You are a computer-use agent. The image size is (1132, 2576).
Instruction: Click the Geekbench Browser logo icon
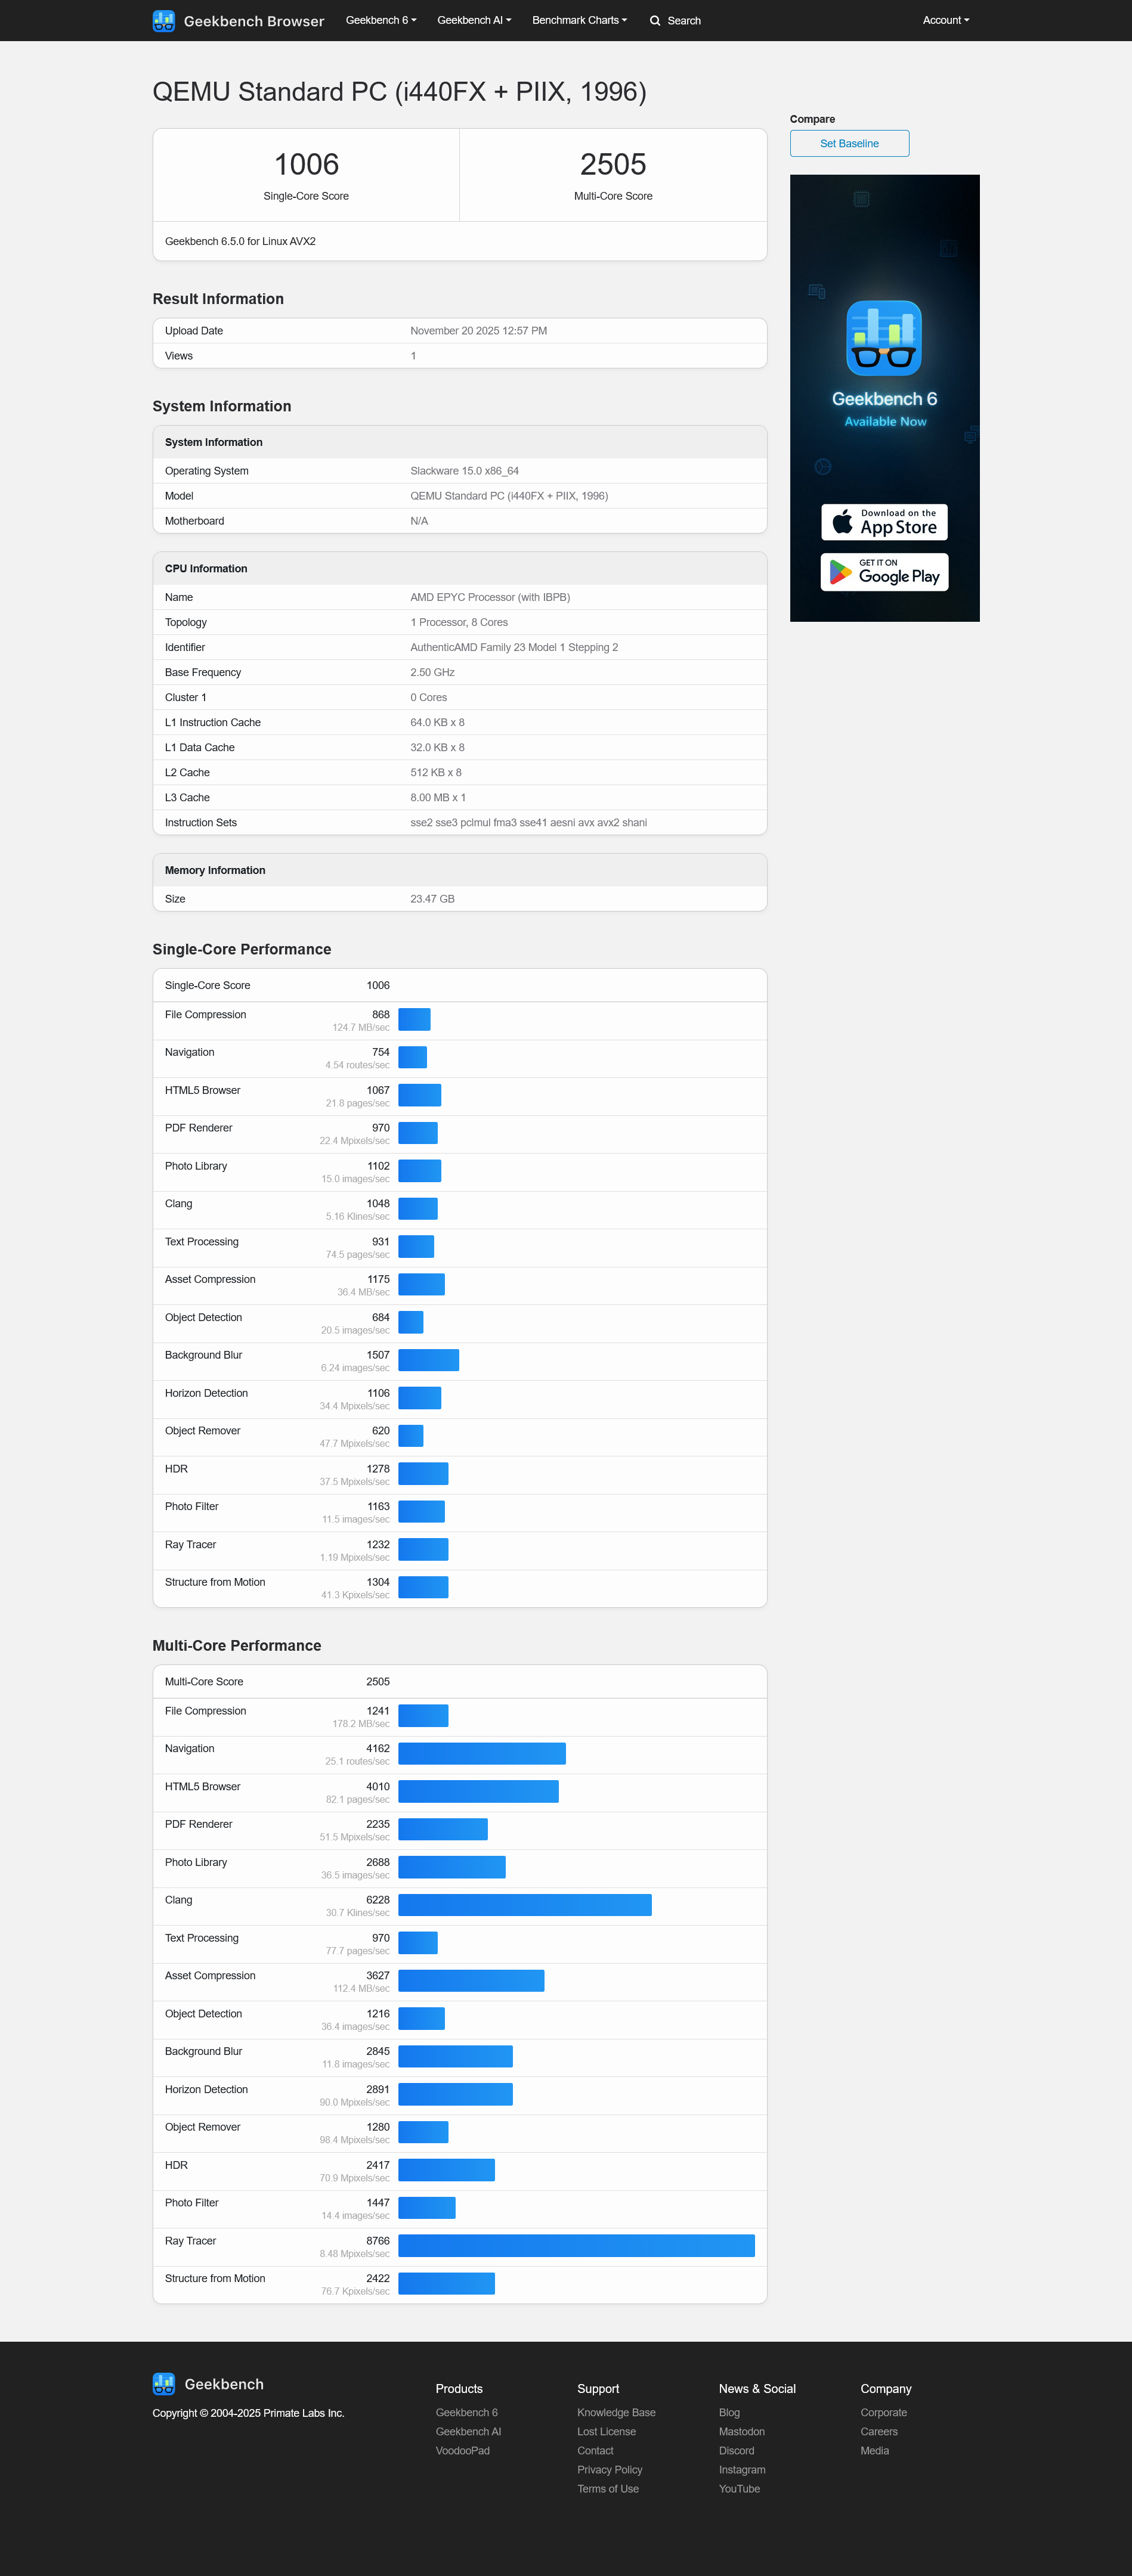[x=163, y=20]
